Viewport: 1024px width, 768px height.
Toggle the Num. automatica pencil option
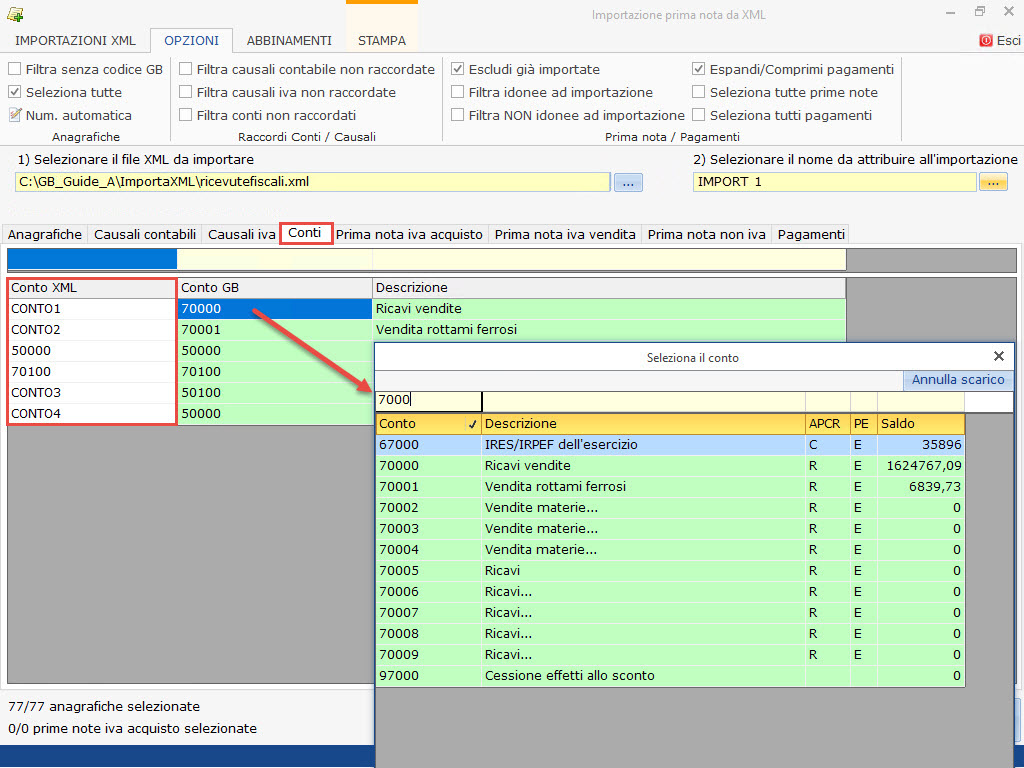(15, 115)
